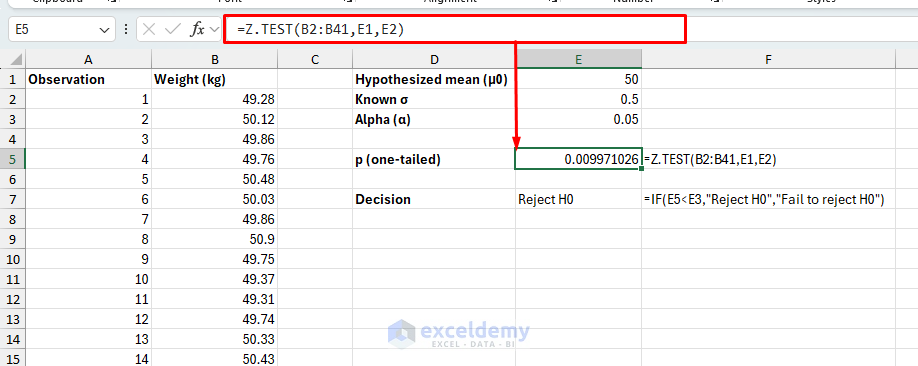The image size is (918, 366).
Task: Click cell E2 containing 0.5
Action: click(578, 100)
